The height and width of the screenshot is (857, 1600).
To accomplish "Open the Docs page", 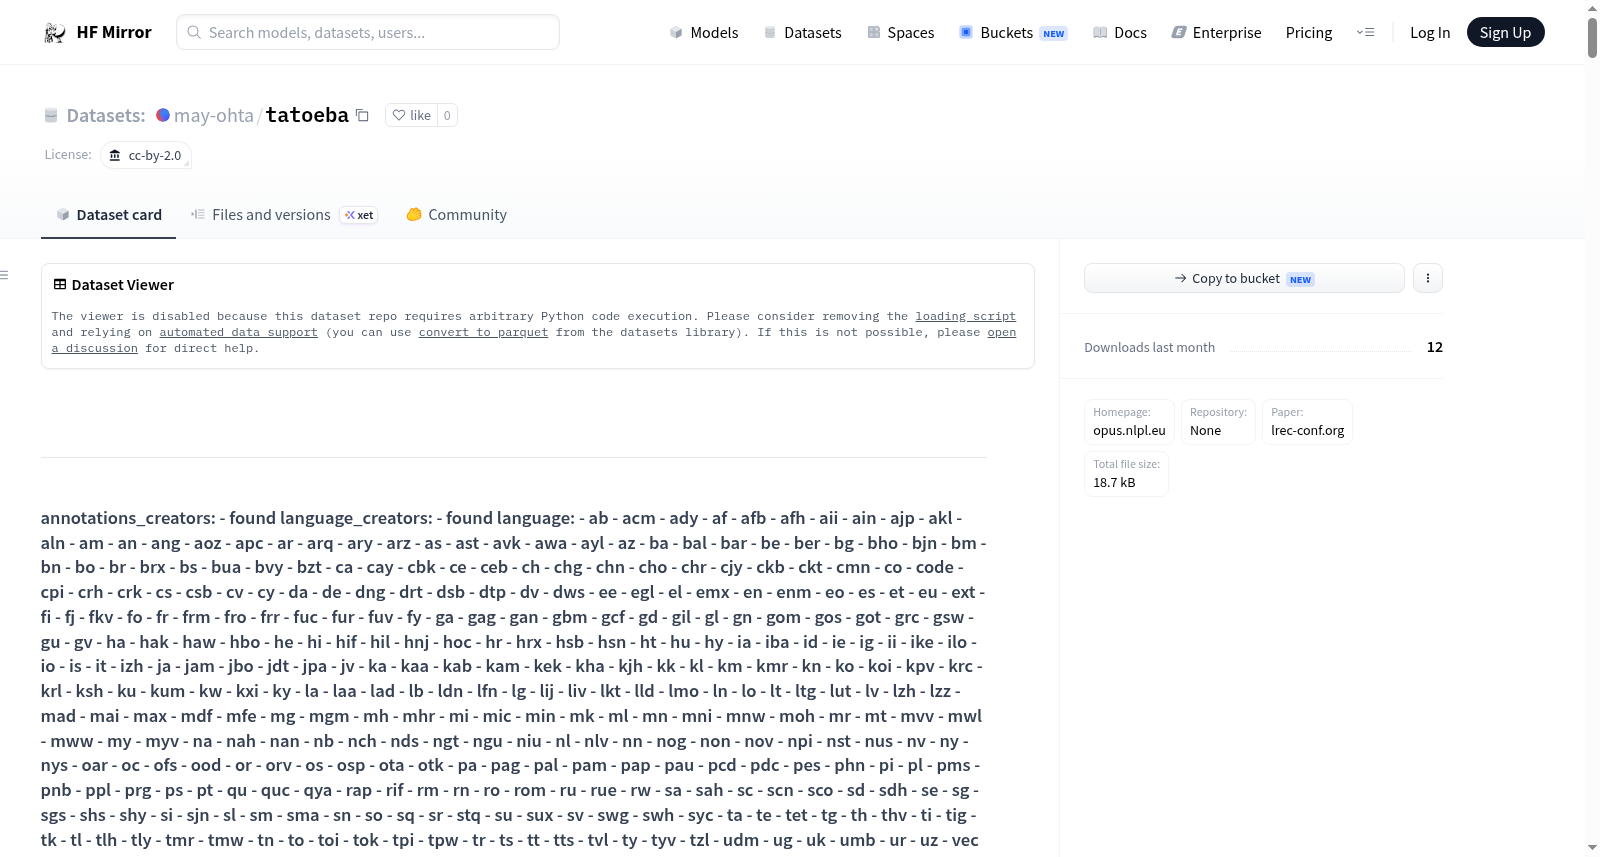I will click(x=1120, y=33).
